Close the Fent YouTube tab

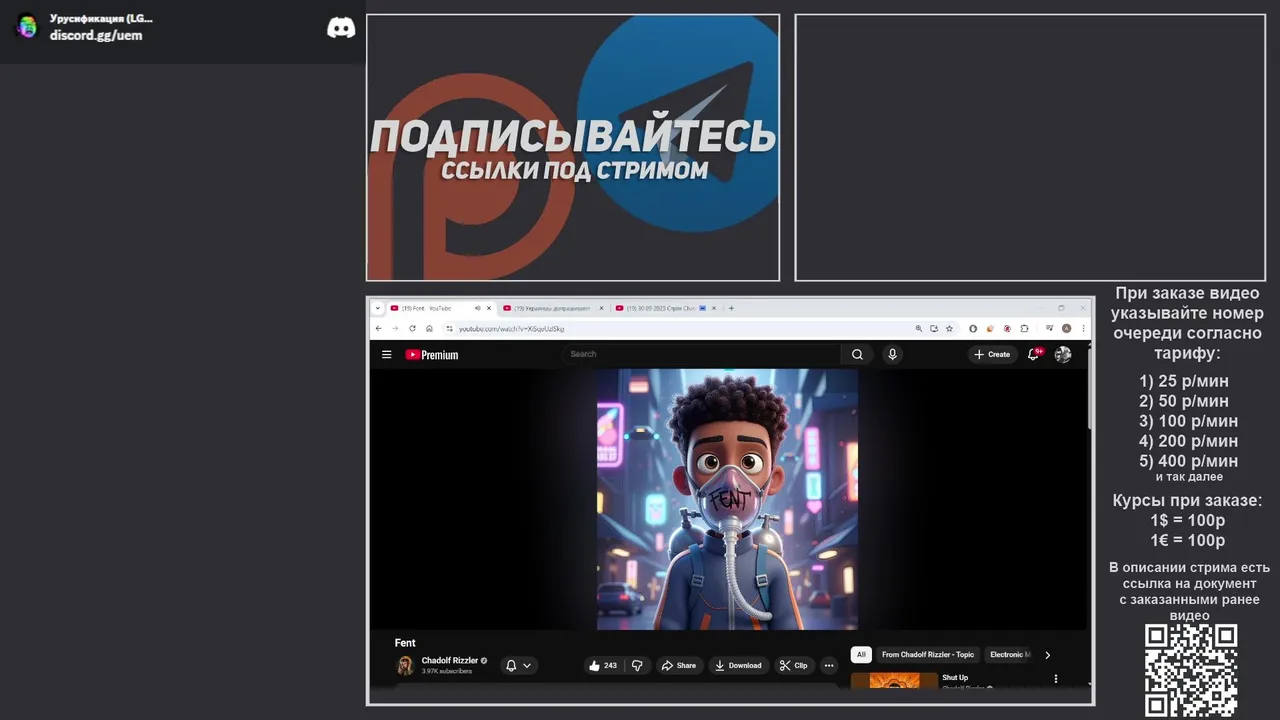[489, 308]
